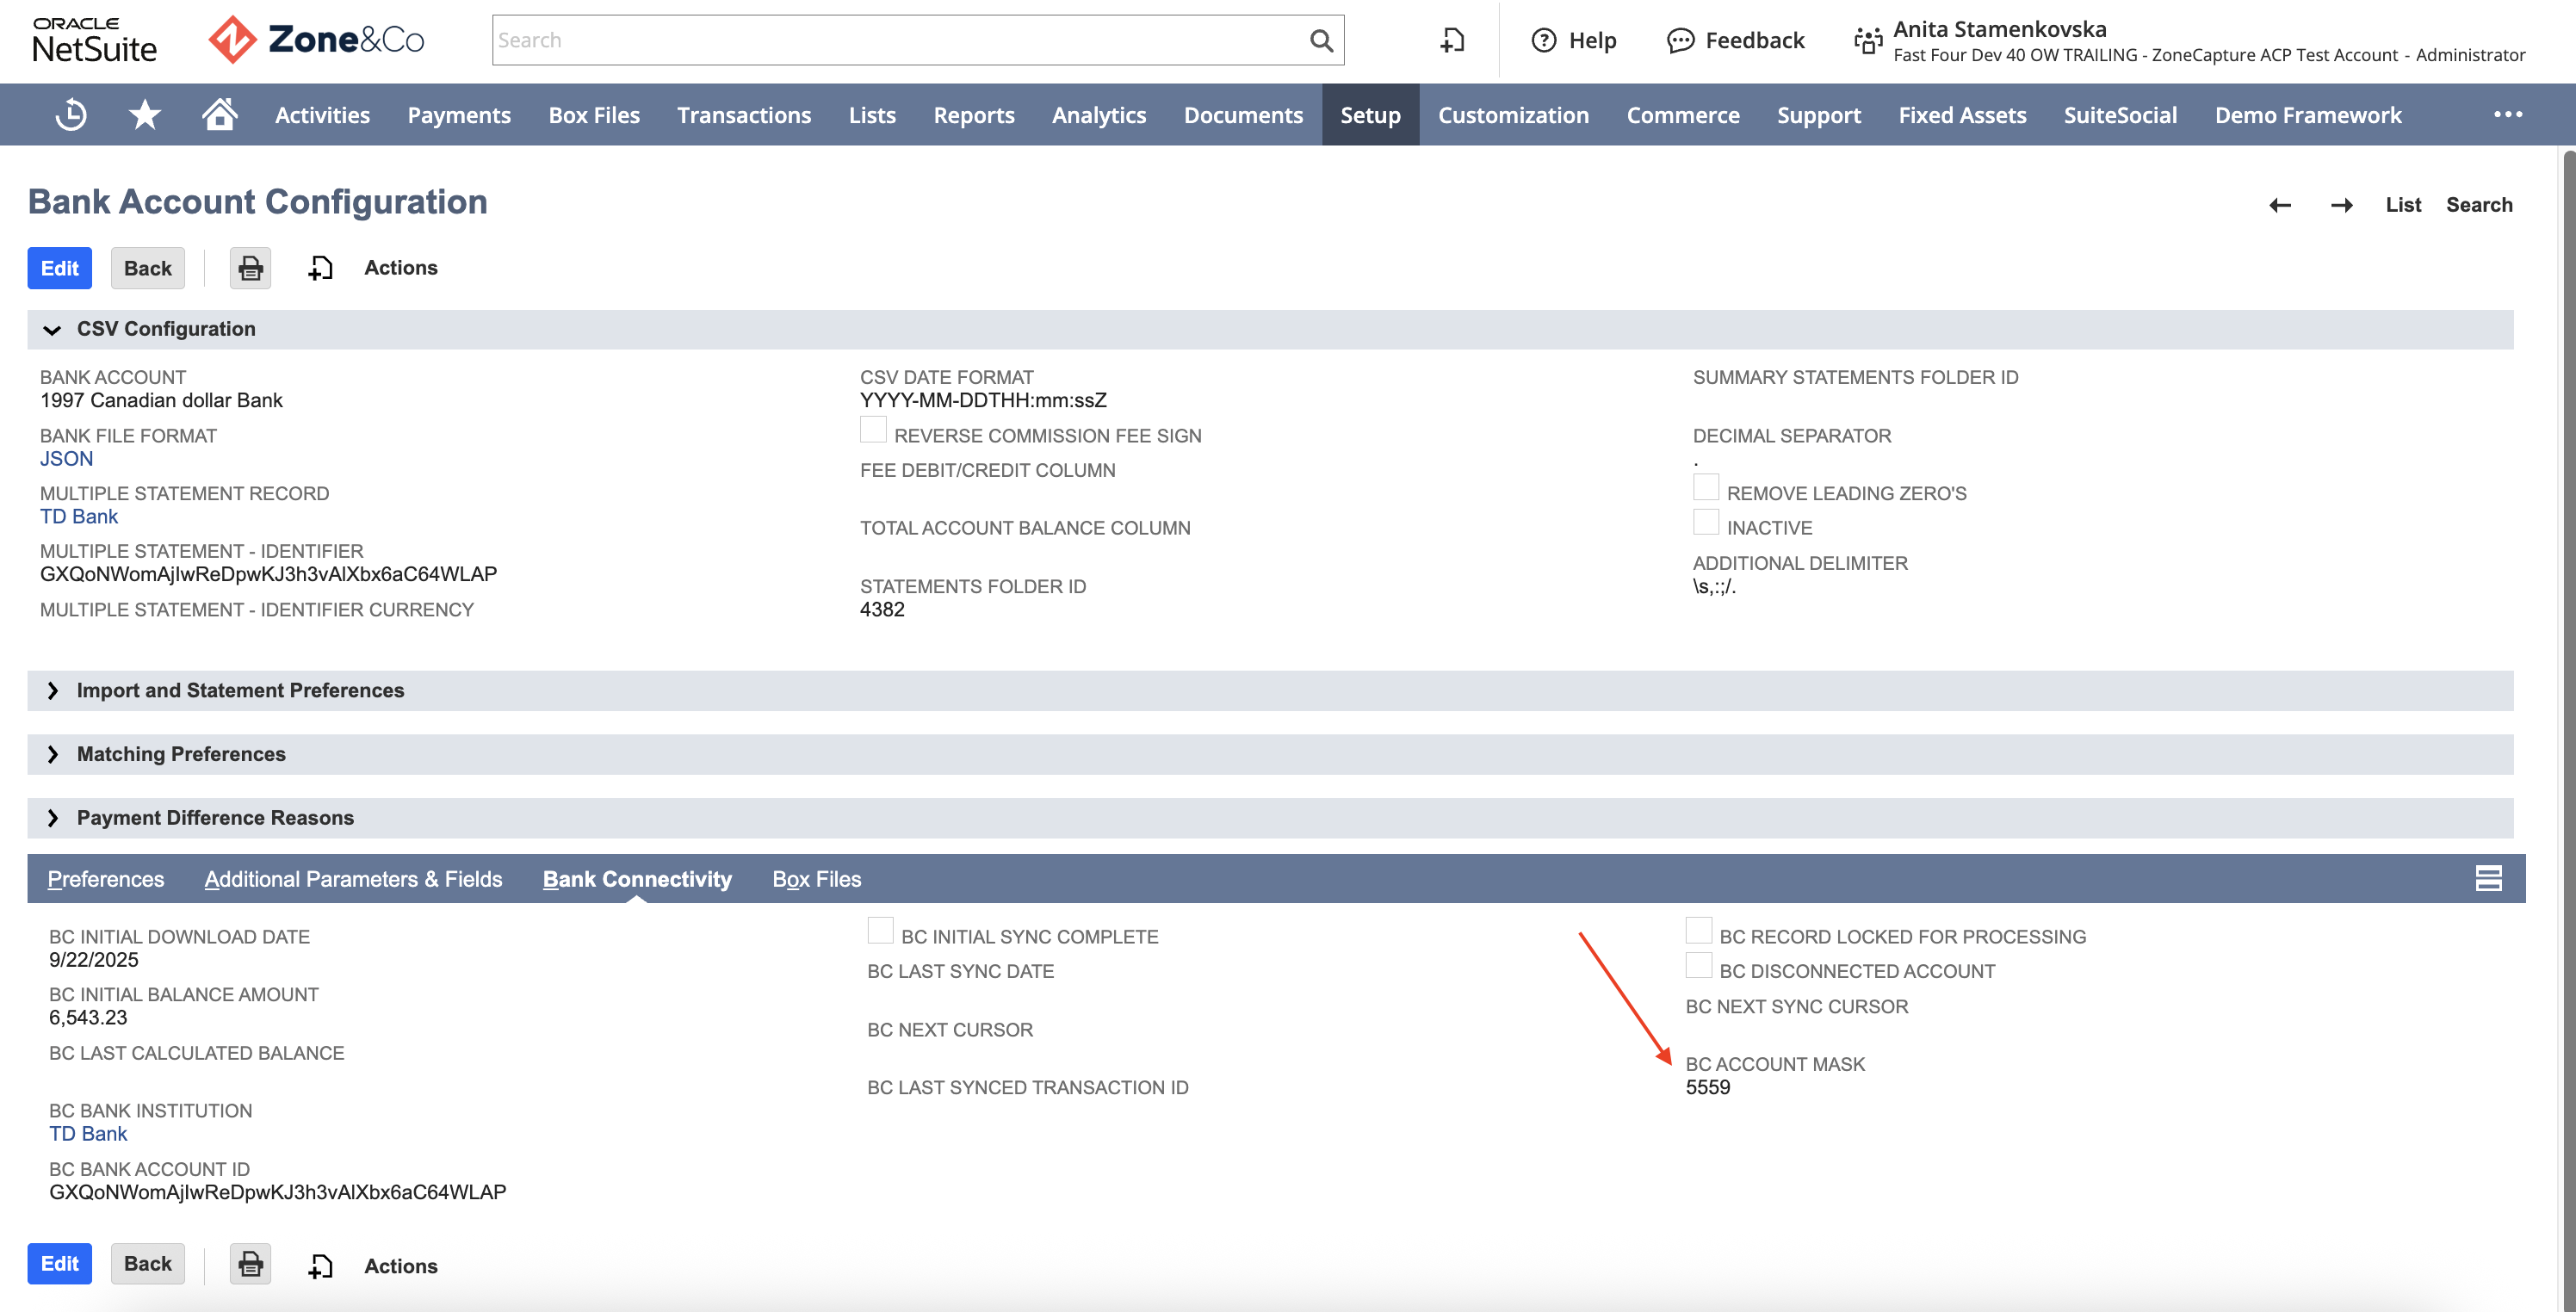Open the Support menu
This screenshot has height=1312, width=2576.
coord(1819,115)
